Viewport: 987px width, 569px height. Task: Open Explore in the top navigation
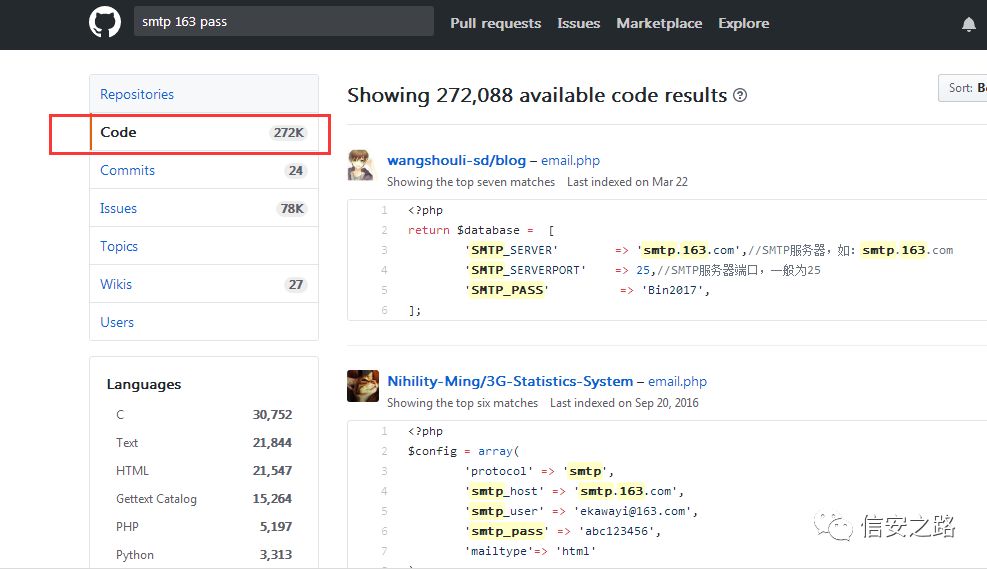[743, 23]
